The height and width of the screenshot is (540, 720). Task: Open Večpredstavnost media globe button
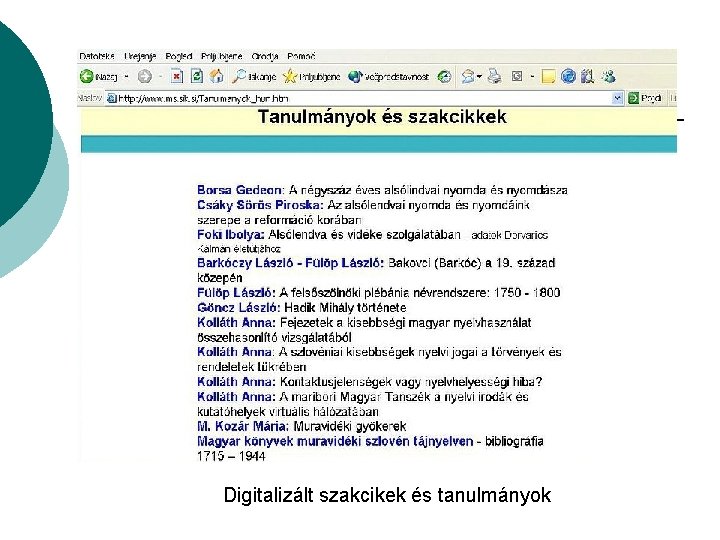coord(388,76)
